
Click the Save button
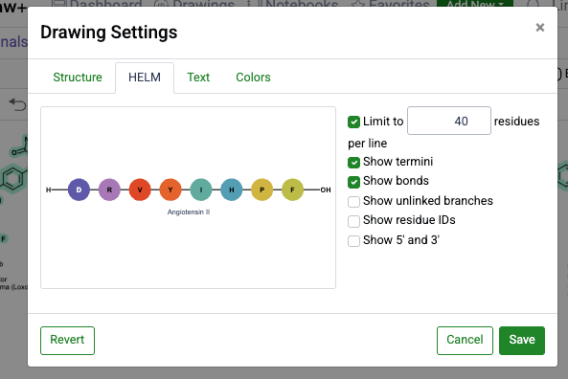tap(522, 340)
